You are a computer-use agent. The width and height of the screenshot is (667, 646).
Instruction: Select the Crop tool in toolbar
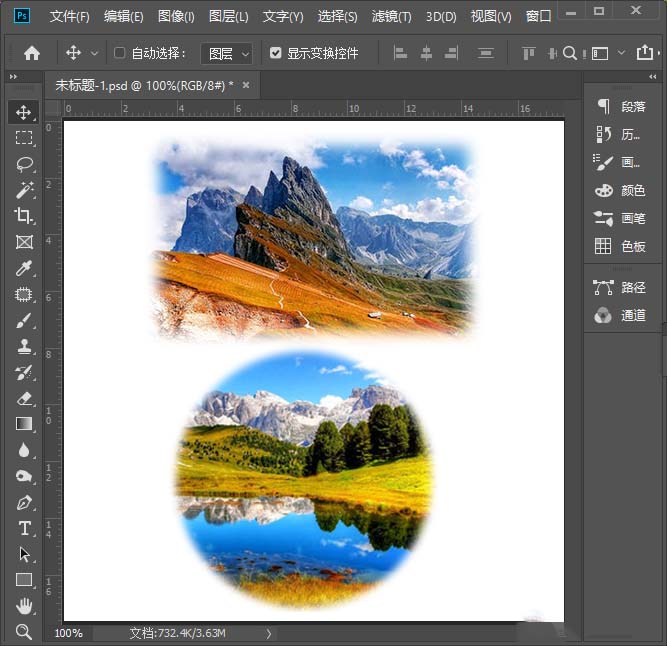(x=24, y=216)
